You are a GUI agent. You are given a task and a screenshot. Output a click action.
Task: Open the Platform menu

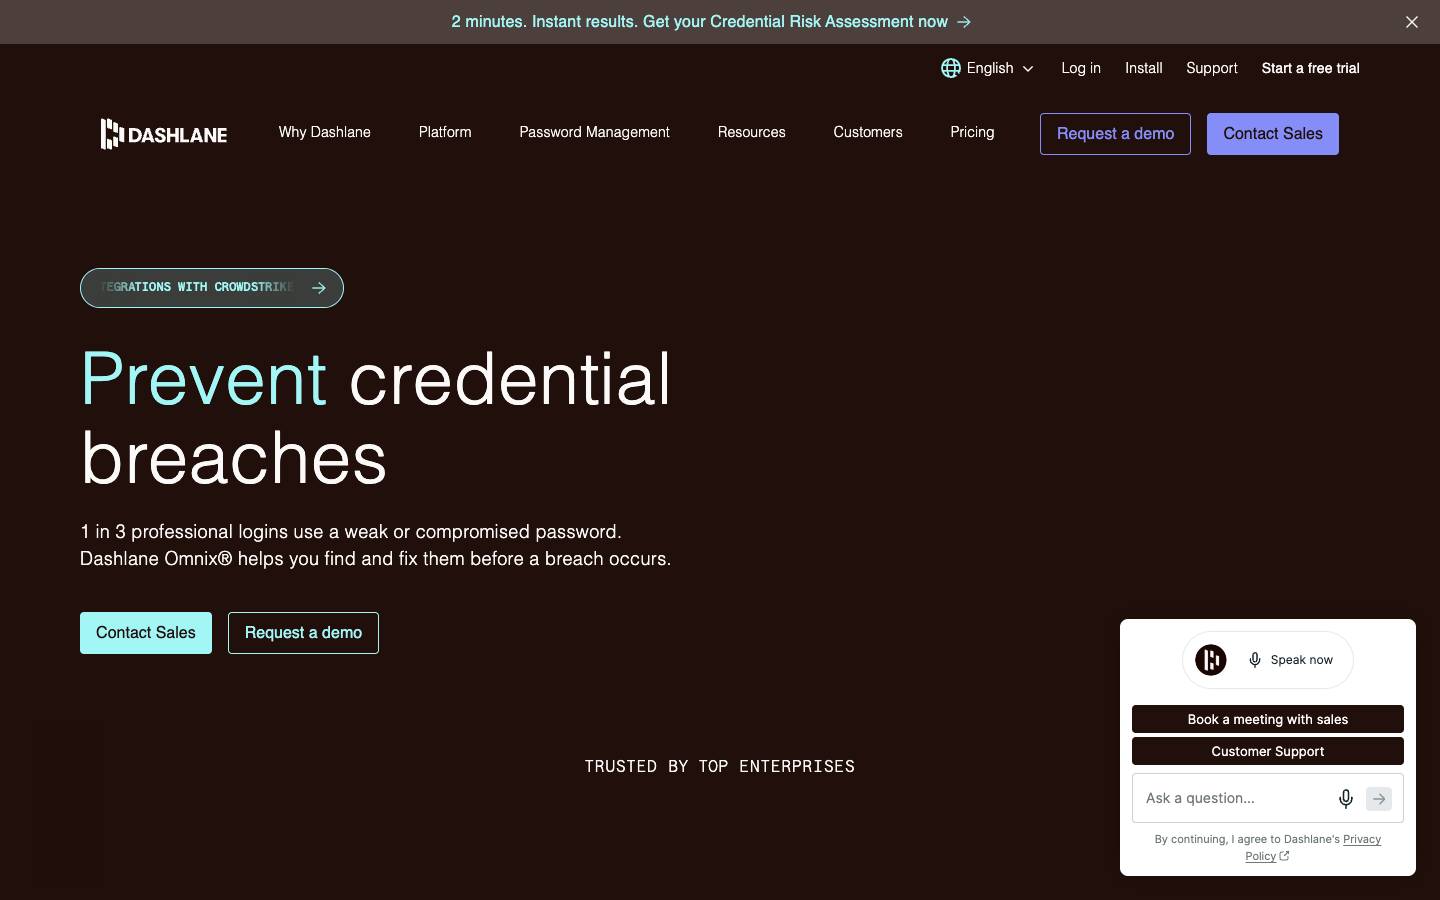point(445,132)
